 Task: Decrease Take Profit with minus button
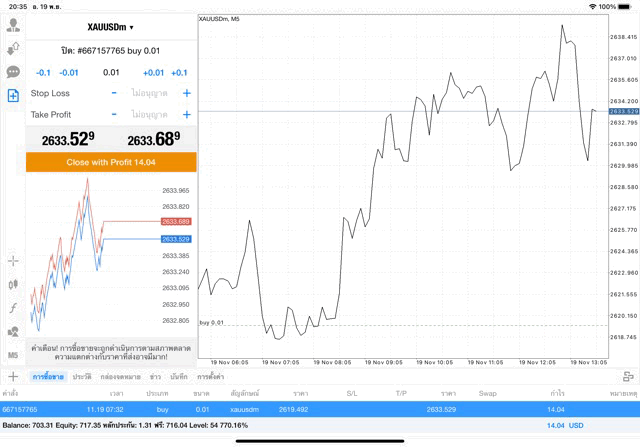pyautogui.click(x=114, y=115)
